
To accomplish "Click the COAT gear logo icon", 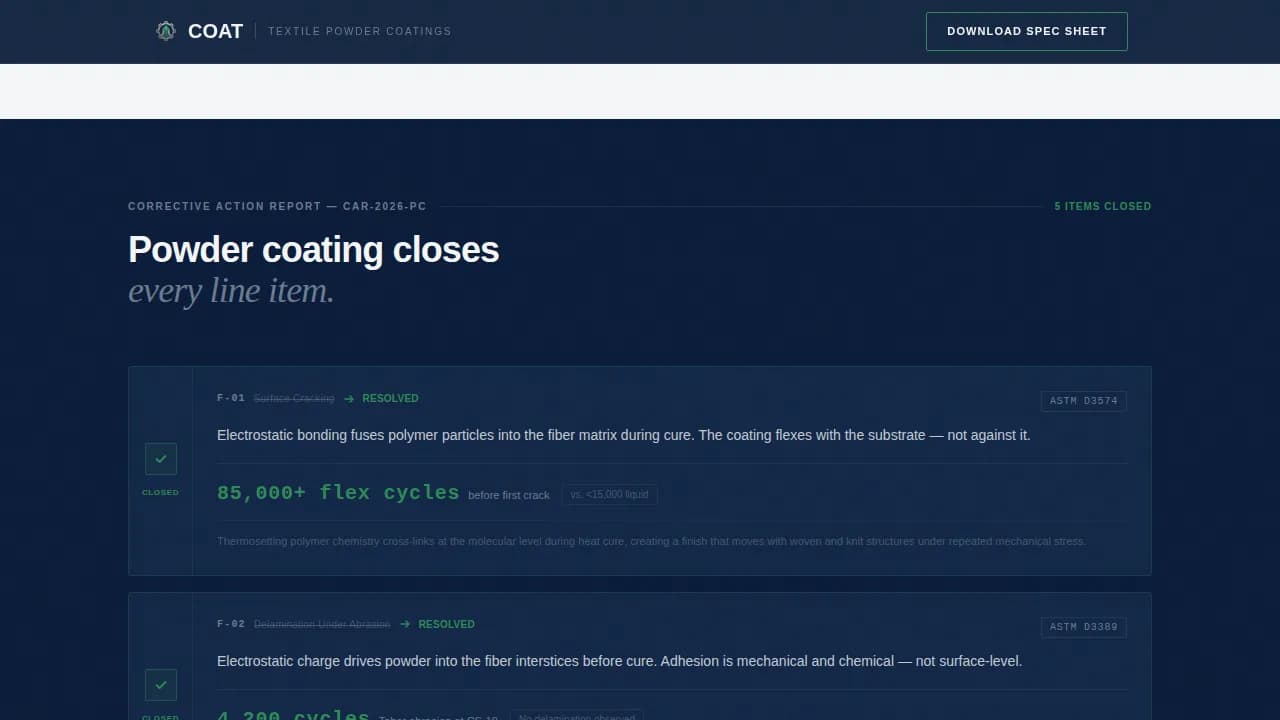I will [x=165, y=30].
